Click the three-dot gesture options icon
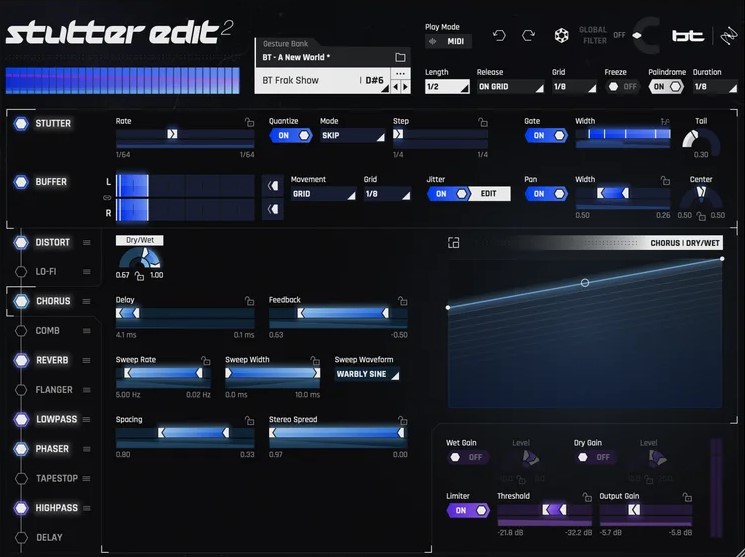Viewport: 745px width, 557px height. click(x=400, y=74)
